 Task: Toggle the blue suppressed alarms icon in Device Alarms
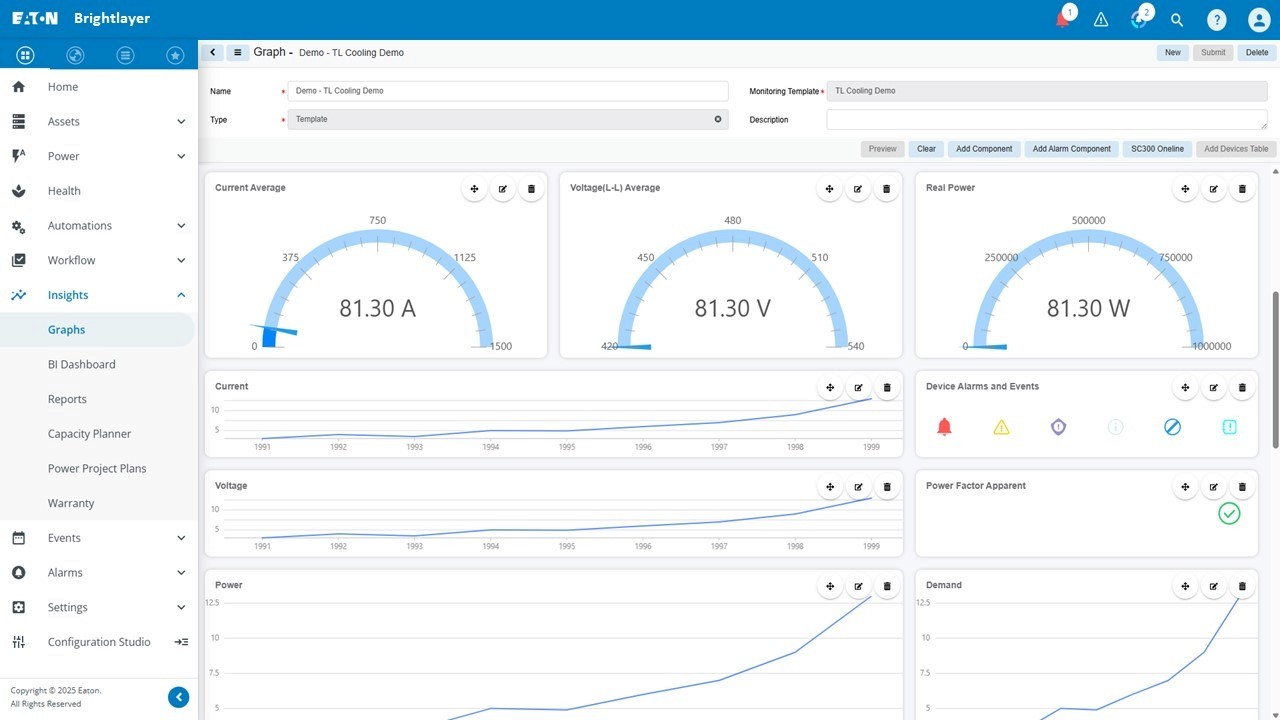pos(1172,426)
